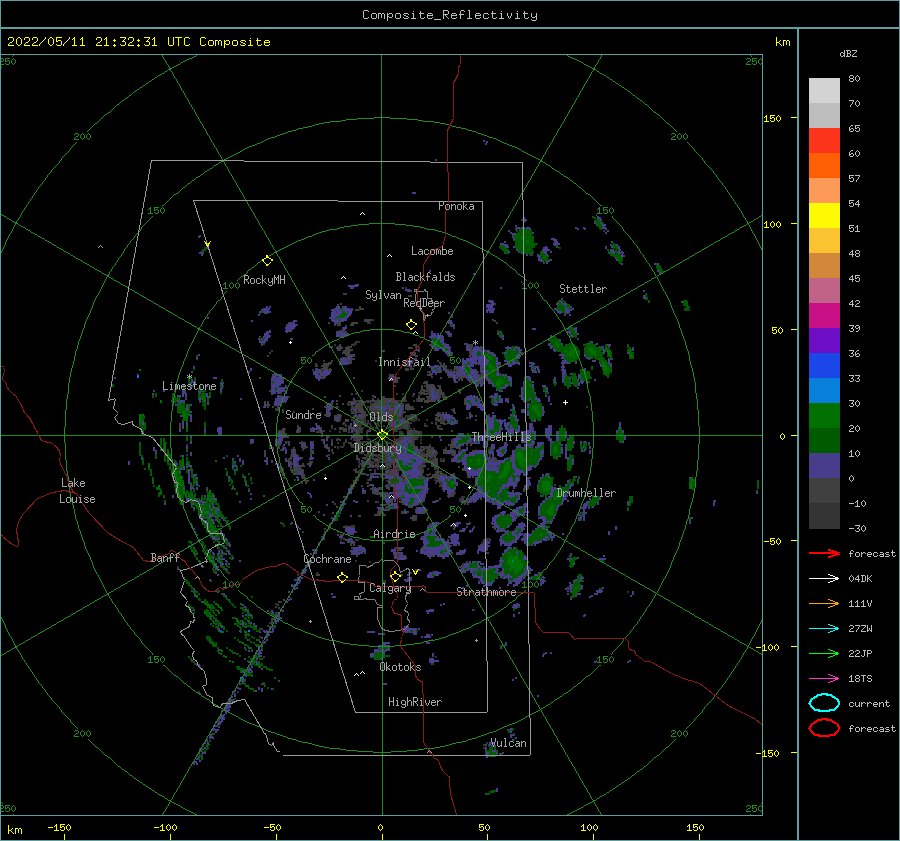900x841 pixels.
Task: Click the Lake Louise label
Action: click(77, 491)
